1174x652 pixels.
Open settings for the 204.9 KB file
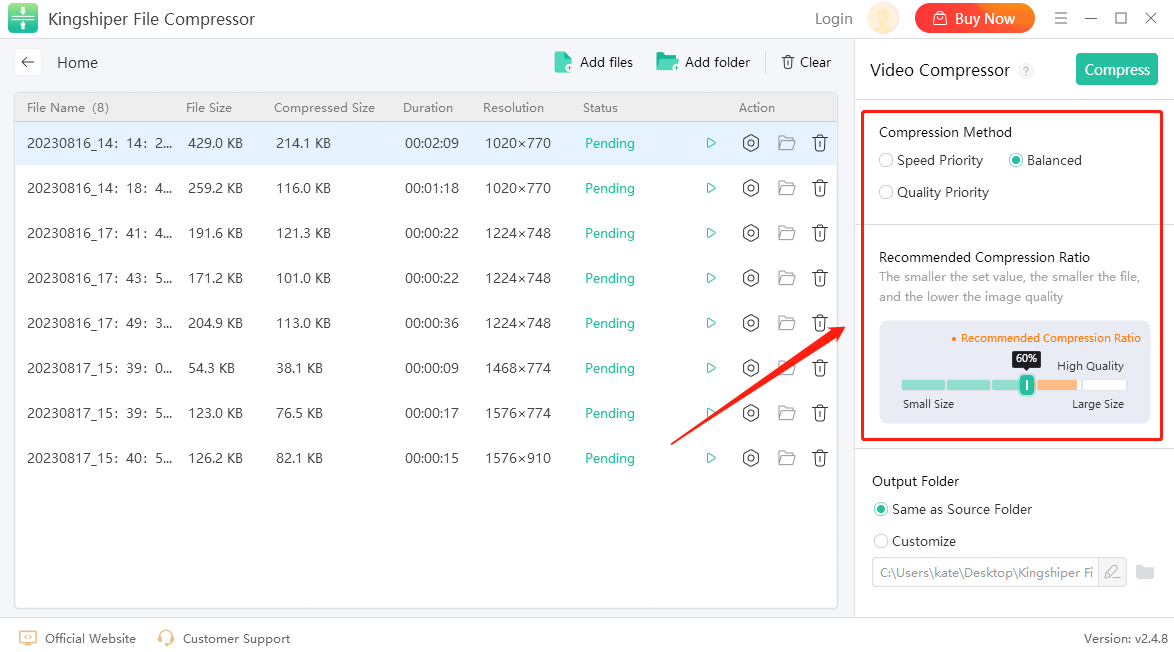tap(750, 323)
